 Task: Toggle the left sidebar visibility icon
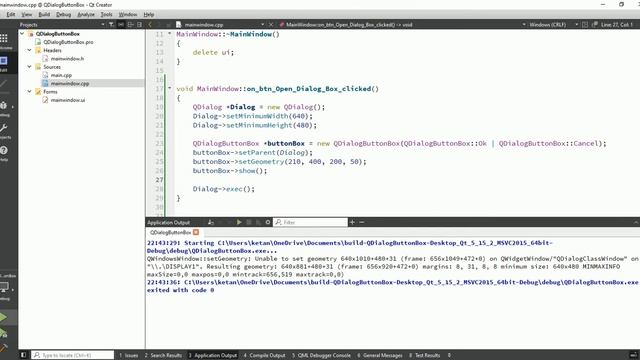click(x=23, y=355)
